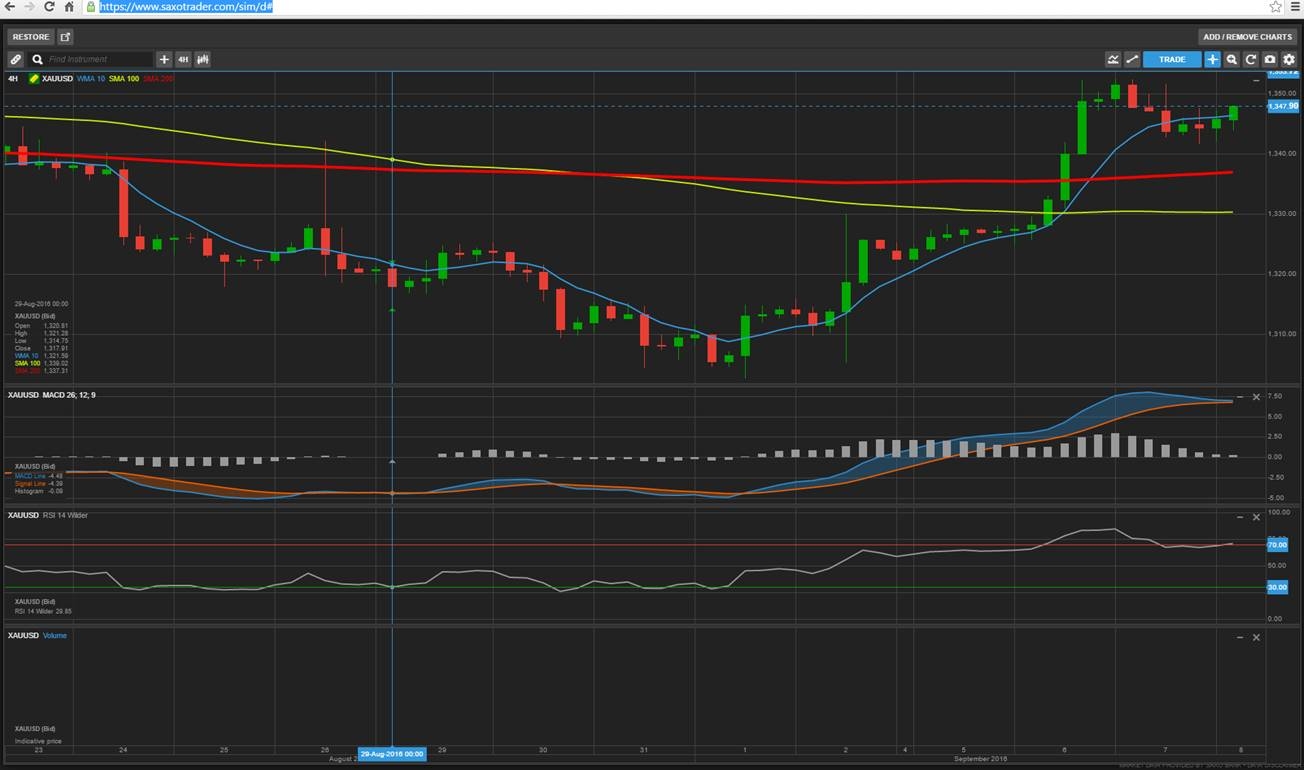Go back in browser
This screenshot has width=1304, height=770.
(10, 7)
